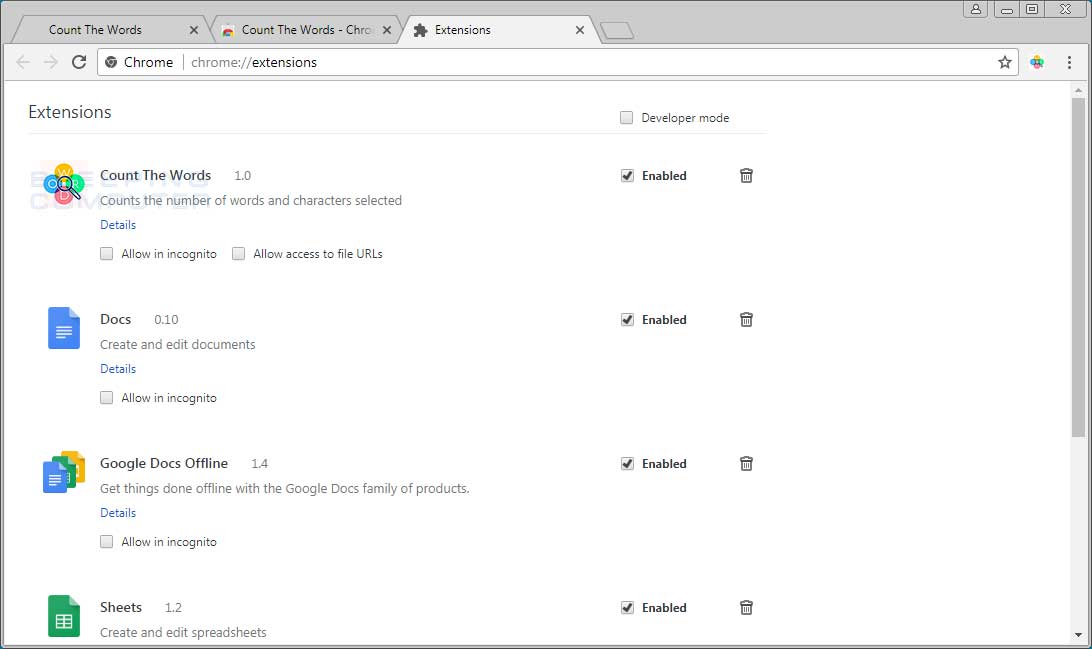Uncheck Enabled for Count The Words
Image resolution: width=1092 pixels, height=649 pixels.
point(627,175)
